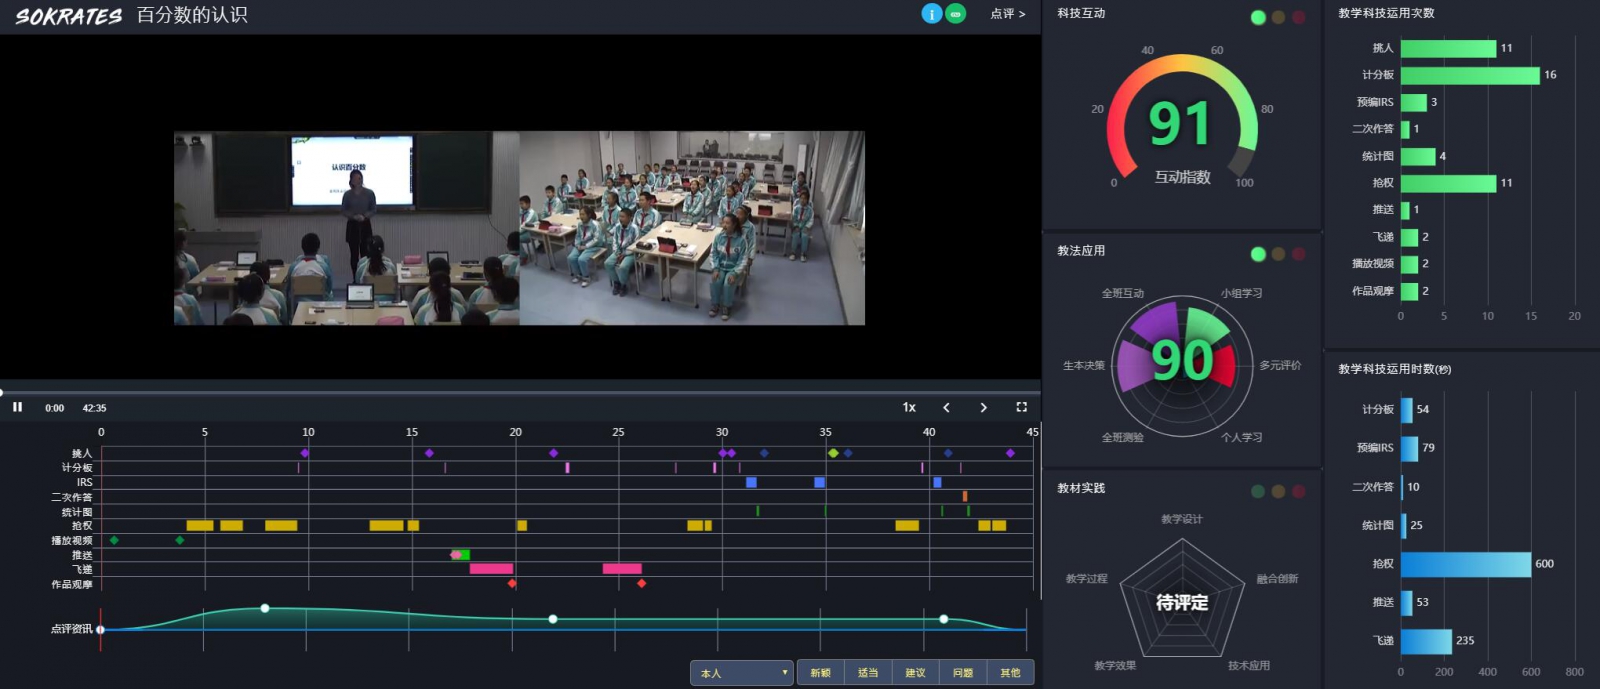The height and width of the screenshot is (689, 1600).
Task: Jump to previous marker with left arrow
Action: click(x=946, y=407)
